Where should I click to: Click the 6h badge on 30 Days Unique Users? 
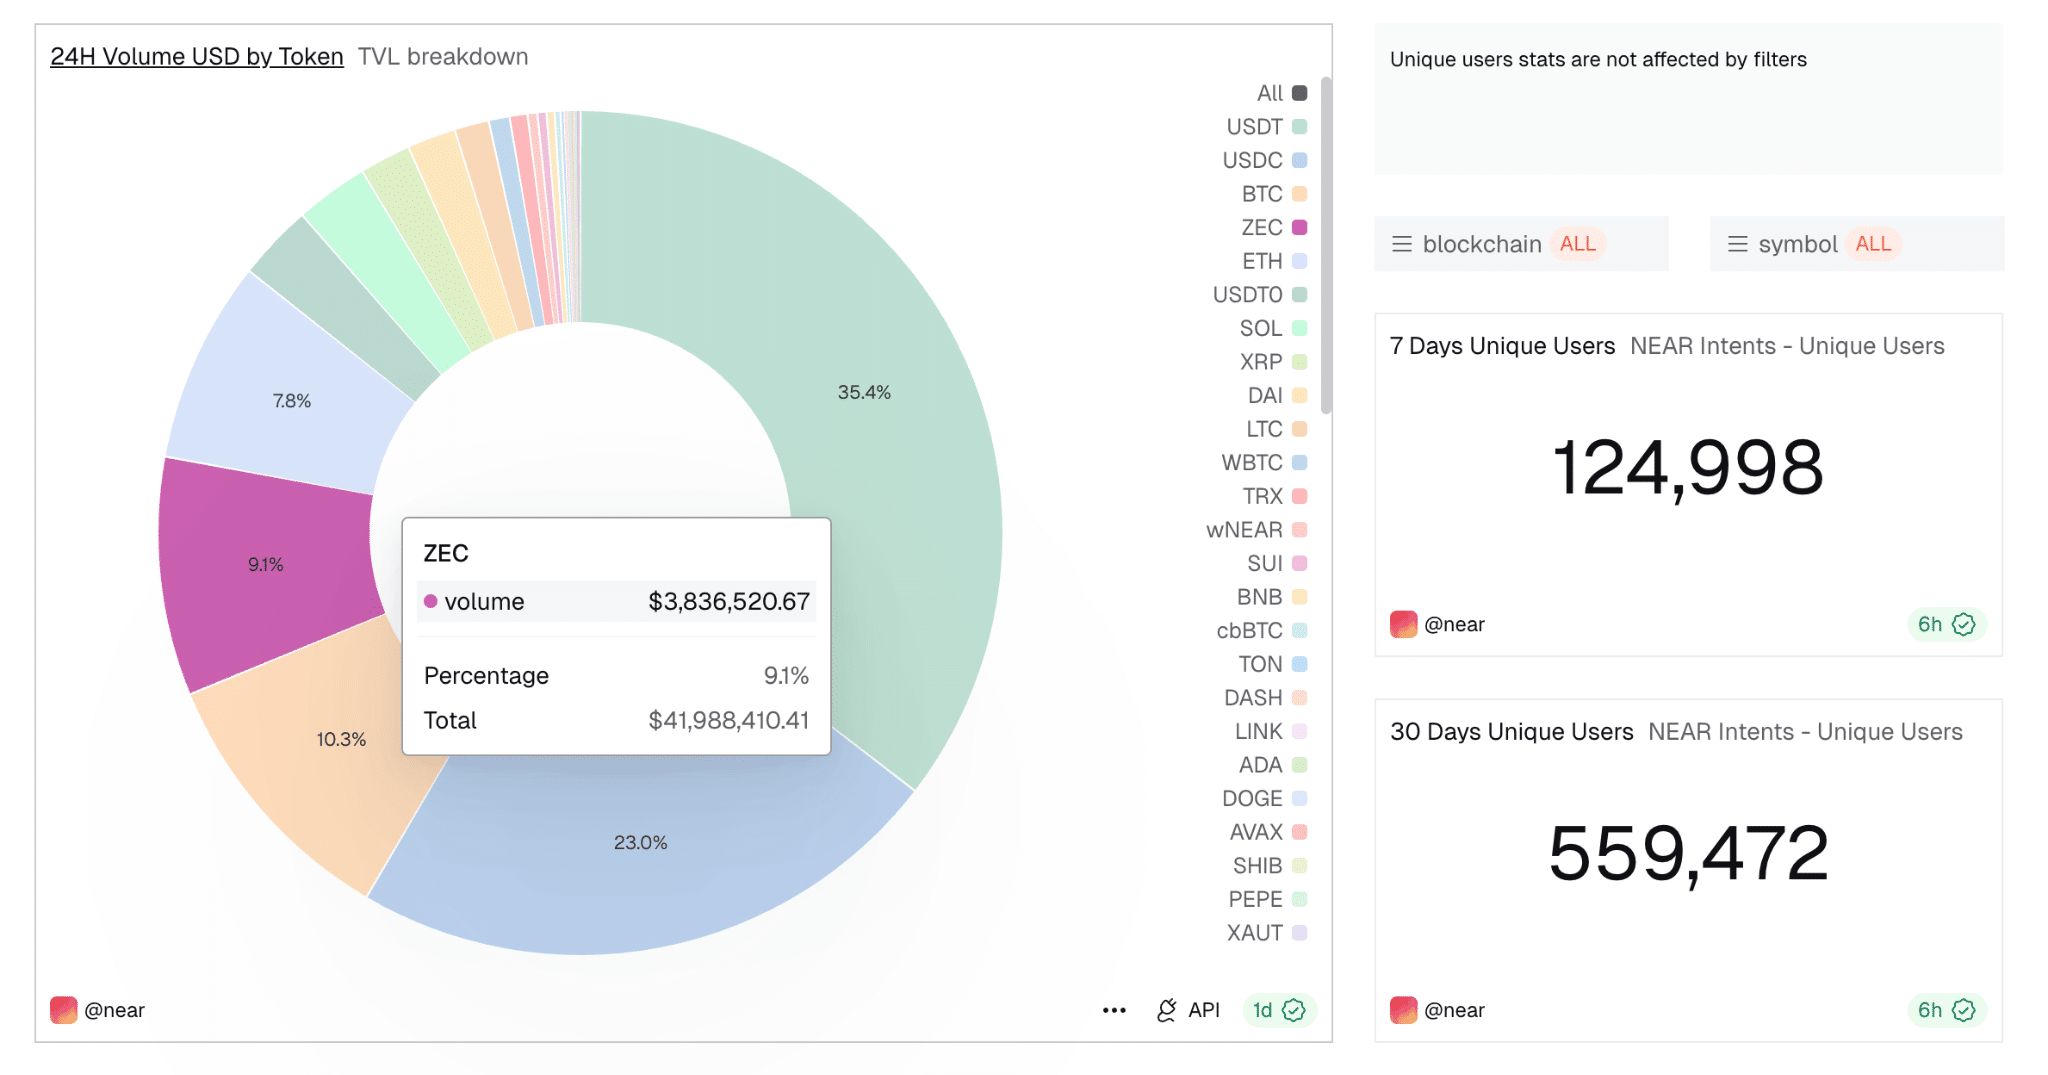pyautogui.click(x=1946, y=1010)
